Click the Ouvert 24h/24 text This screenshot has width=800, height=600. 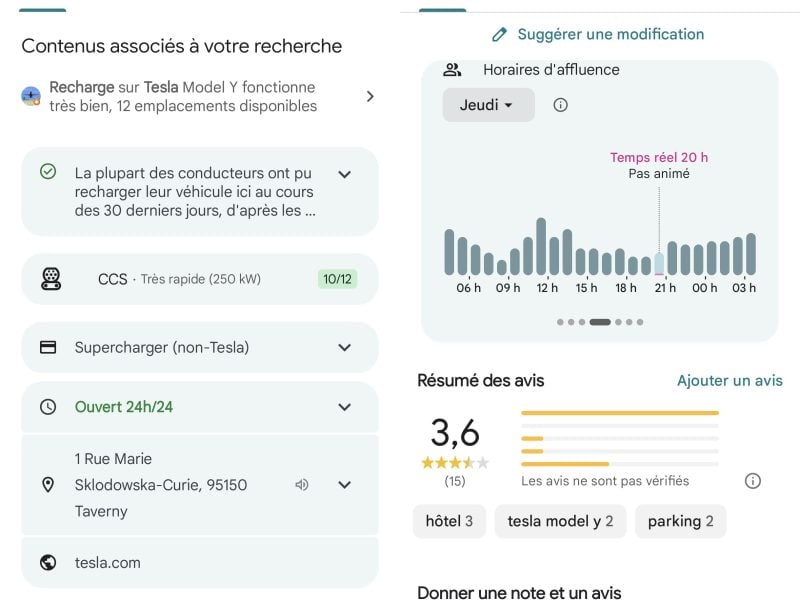point(124,407)
